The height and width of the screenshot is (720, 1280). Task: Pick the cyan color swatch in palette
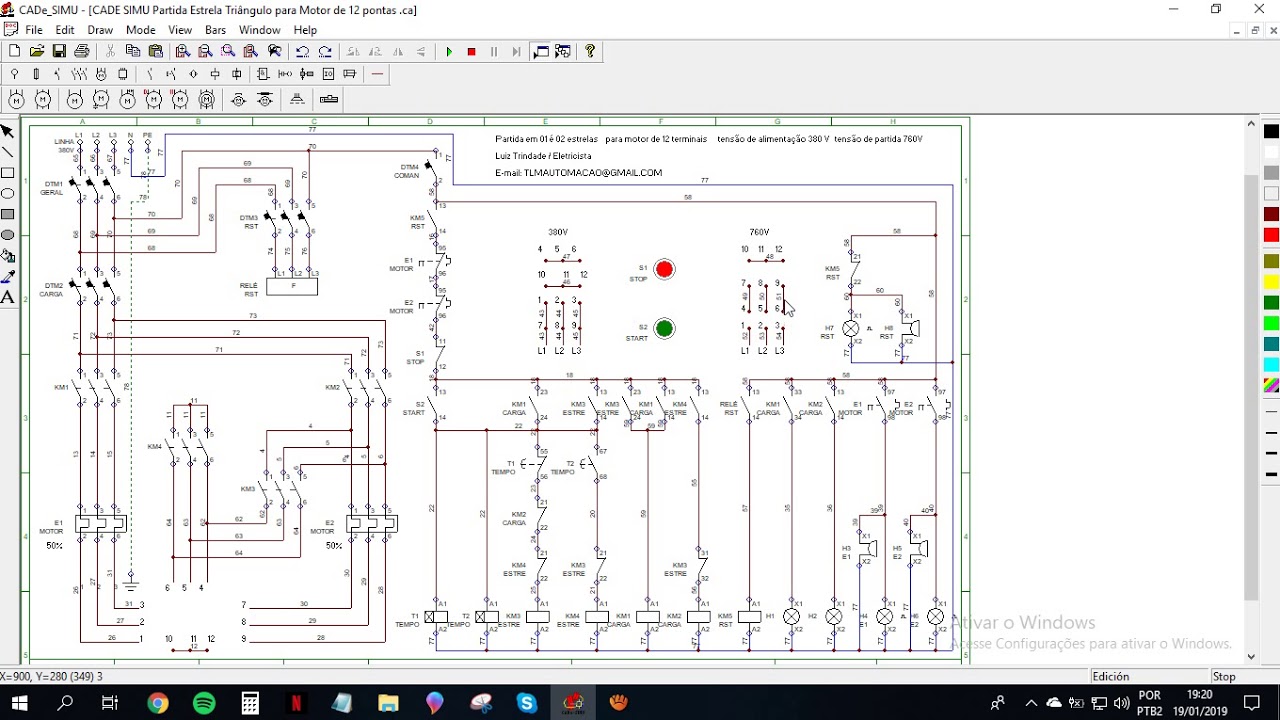click(x=1271, y=365)
